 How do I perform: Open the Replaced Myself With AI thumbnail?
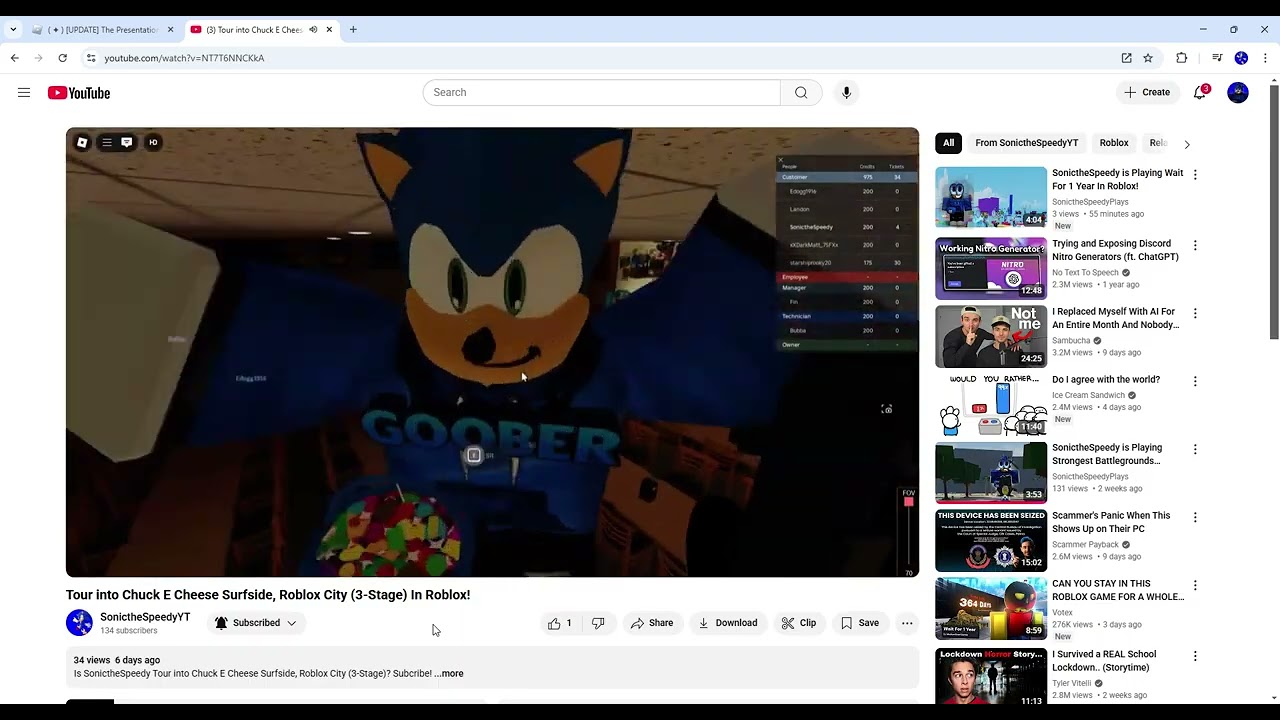click(x=991, y=336)
